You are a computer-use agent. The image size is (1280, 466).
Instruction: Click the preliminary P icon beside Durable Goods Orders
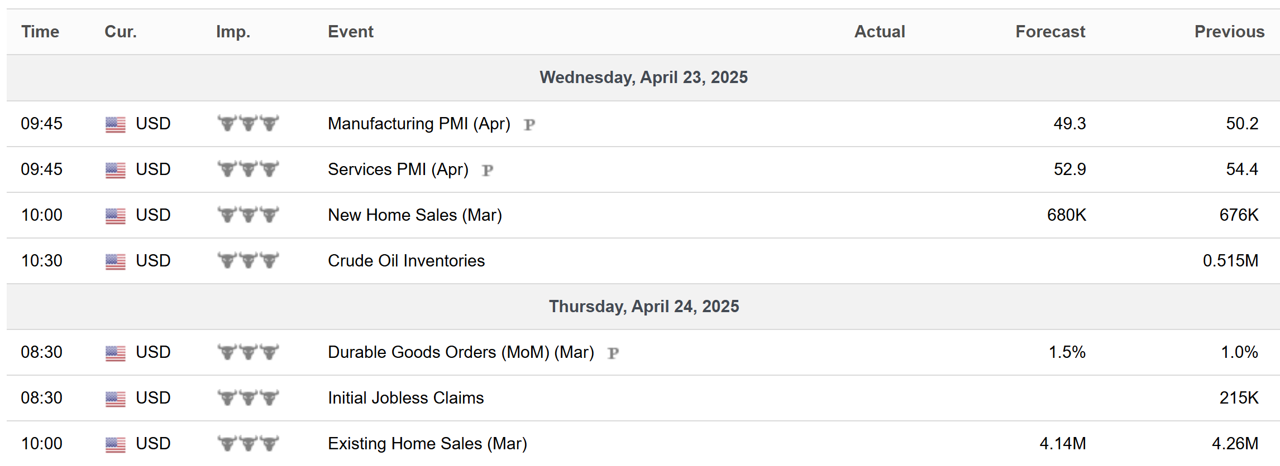(x=613, y=353)
